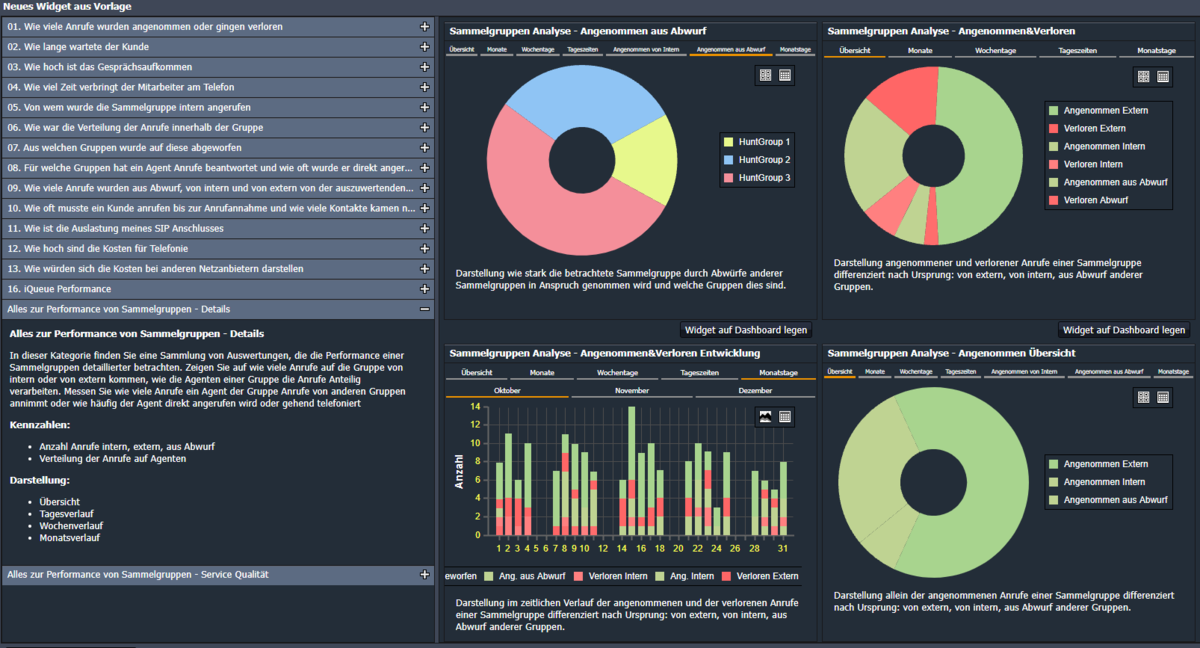Click the chart image icon in Entwicklung widget
This screenshot has width=1200, height=648.
[x=766, y=416]
